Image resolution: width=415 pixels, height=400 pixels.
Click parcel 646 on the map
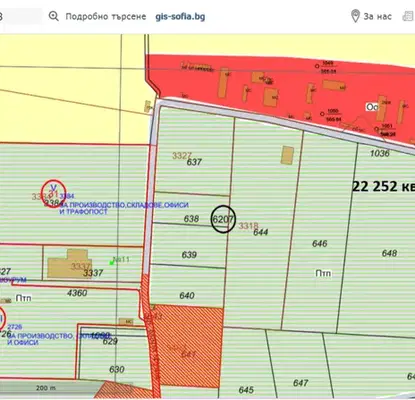click(x=319, y=244)
